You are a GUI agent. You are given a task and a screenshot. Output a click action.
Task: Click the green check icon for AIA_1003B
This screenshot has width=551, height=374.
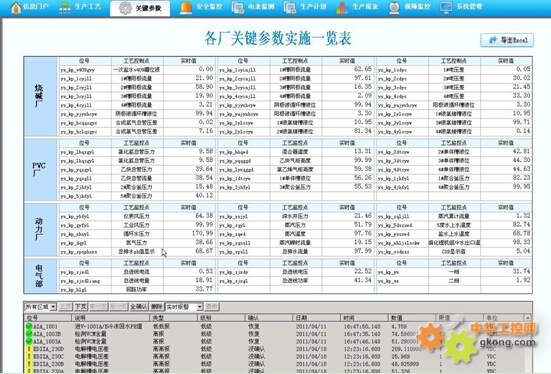pyautogui.click(x=29, y=334)
